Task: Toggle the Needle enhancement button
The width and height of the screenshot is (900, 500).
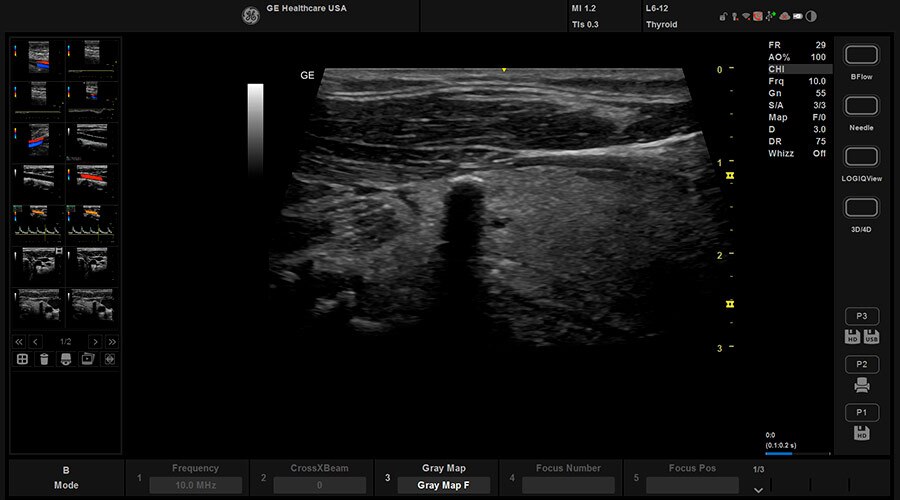Action: click(862, 106)
